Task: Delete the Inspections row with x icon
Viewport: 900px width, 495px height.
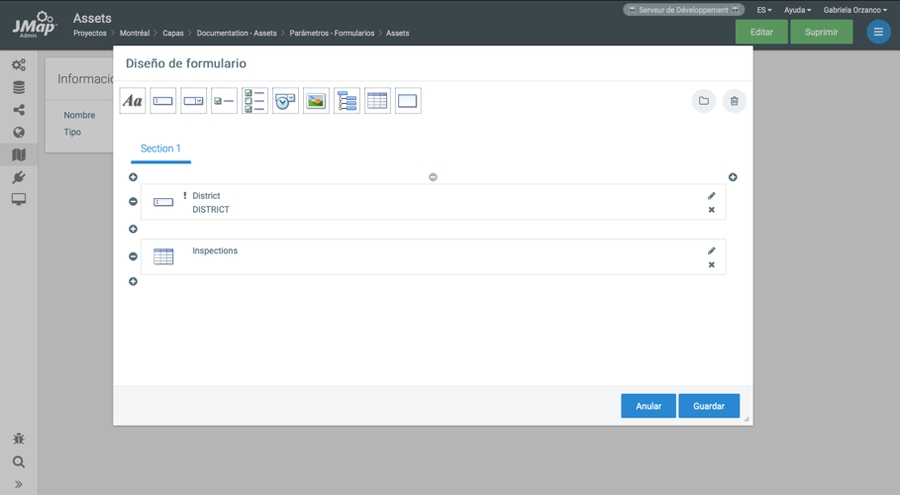Action: tap(712, 265)
